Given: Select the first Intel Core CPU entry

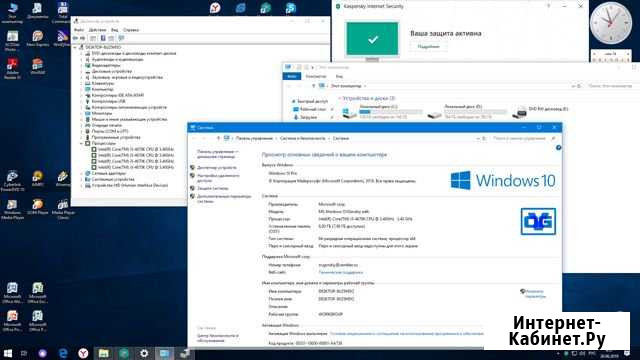Looking at the screenshot, I should tap(136, 149).
